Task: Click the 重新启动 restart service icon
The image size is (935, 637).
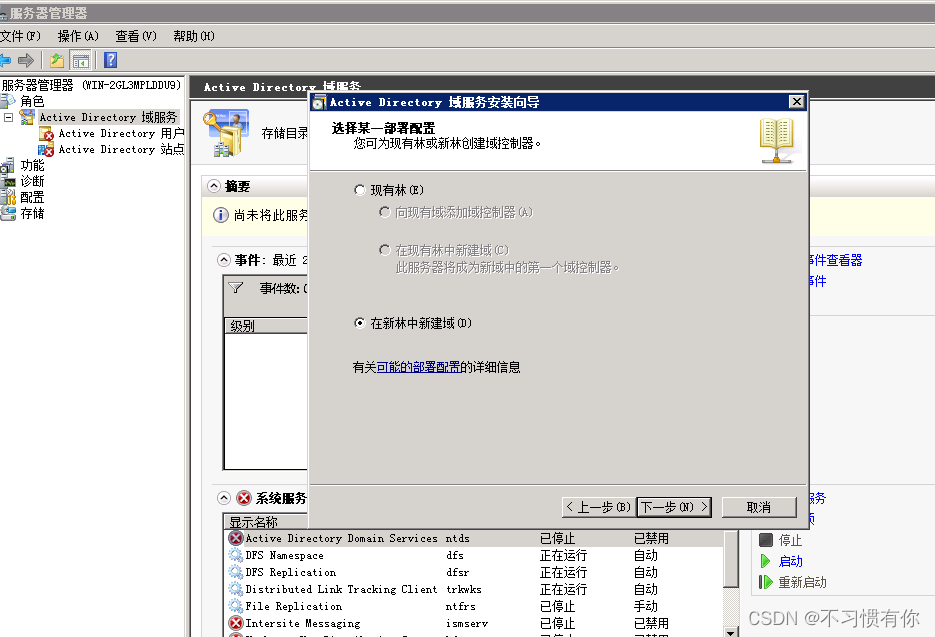Action: (x=766, y=582)
